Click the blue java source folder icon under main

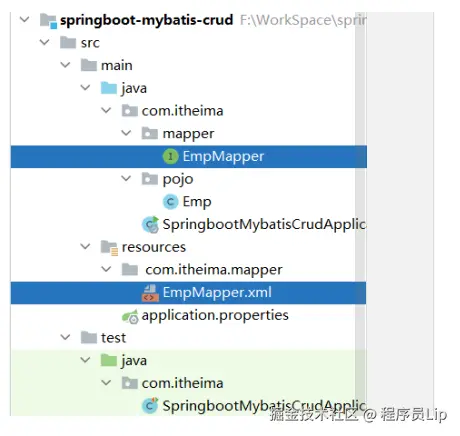point(109,88)
